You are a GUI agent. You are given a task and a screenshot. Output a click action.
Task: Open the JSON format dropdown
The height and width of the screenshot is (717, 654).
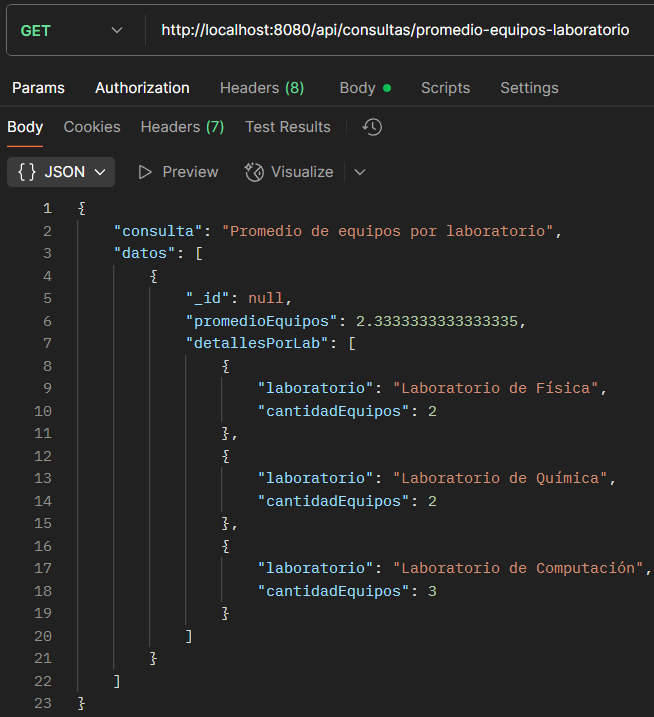tap(61, 172)
